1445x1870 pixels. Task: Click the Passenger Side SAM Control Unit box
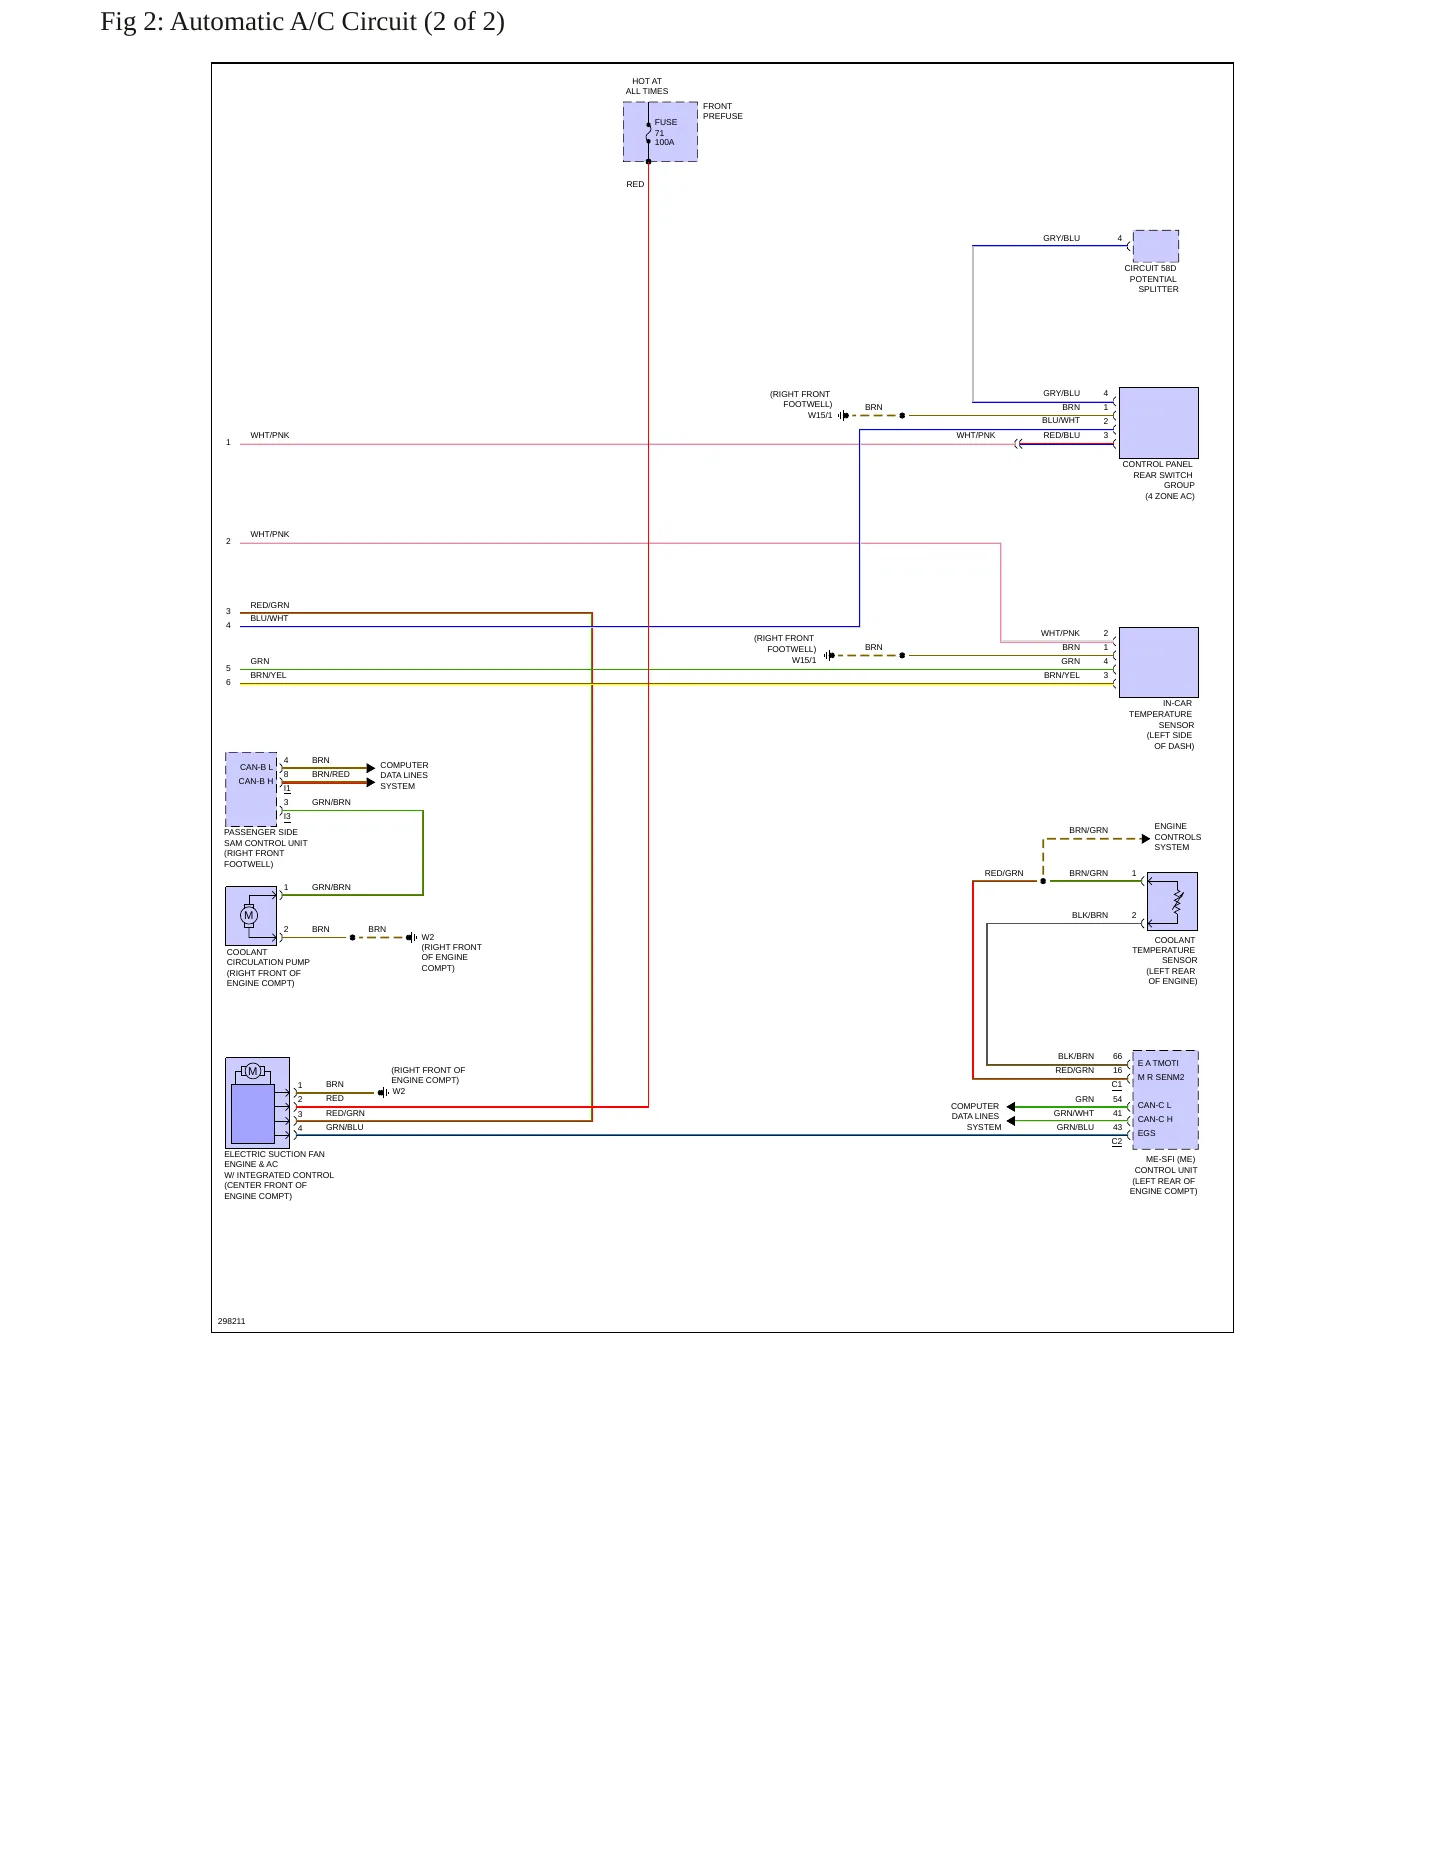coord(251,789)
